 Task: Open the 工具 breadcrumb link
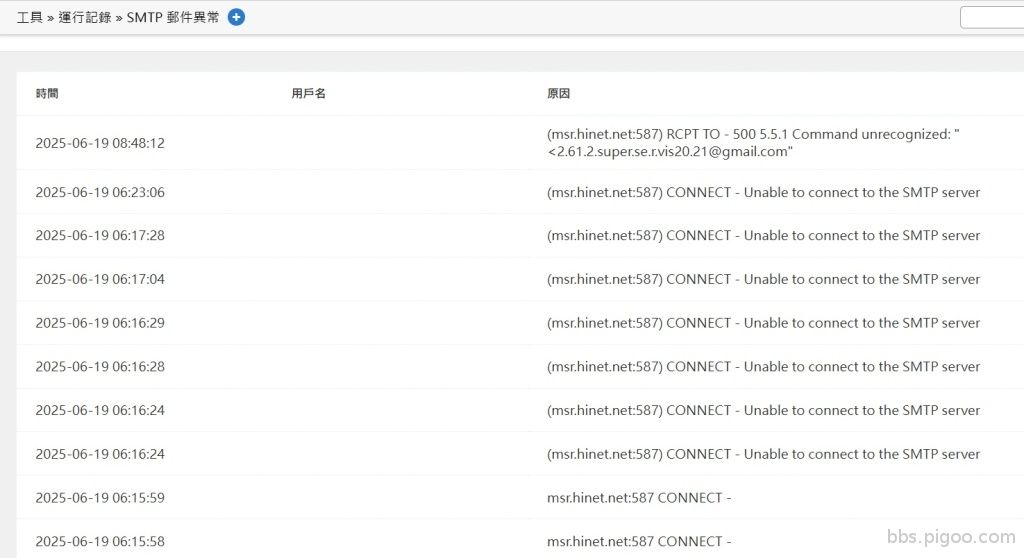tap(29, 18)
